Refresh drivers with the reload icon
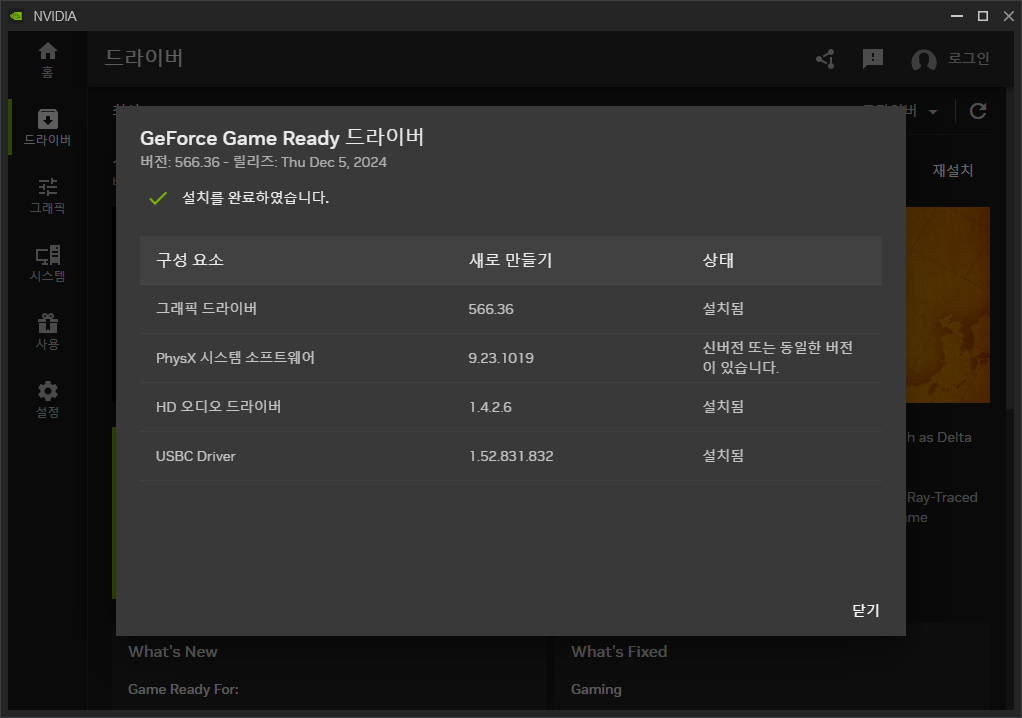This screenshot has height=718, width=1022. pyautogui.click(x=978, y=111)
